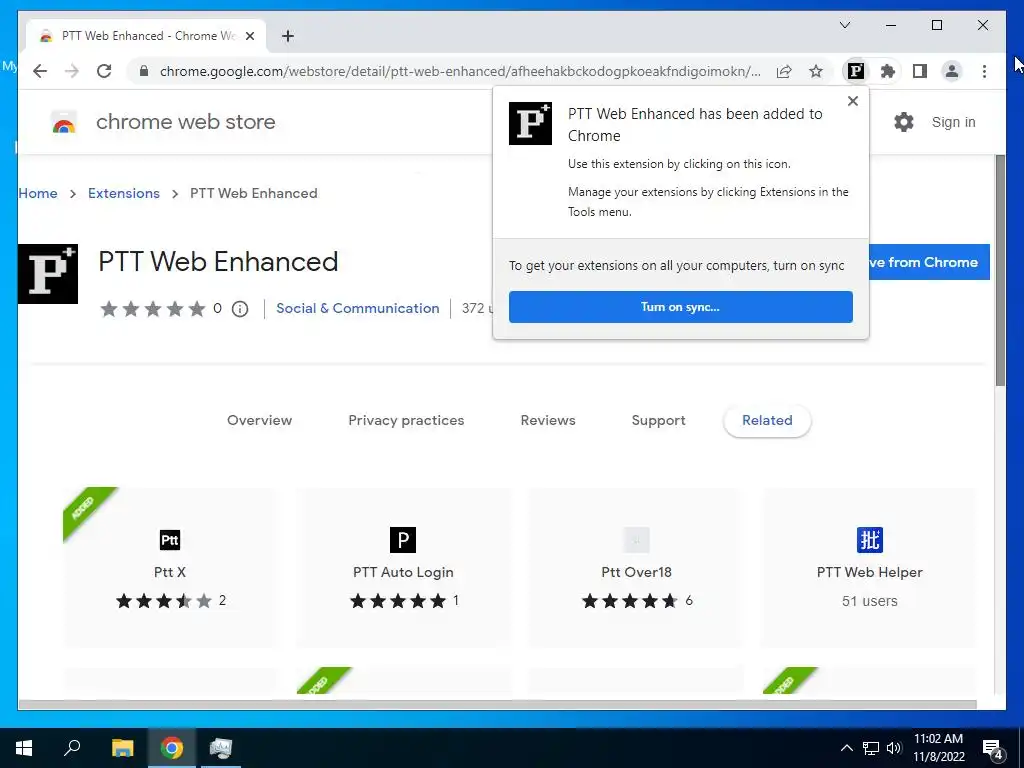Toggle the Chrome side panel
This screenshot has width=1024, height=768.
tap(920, 71)
